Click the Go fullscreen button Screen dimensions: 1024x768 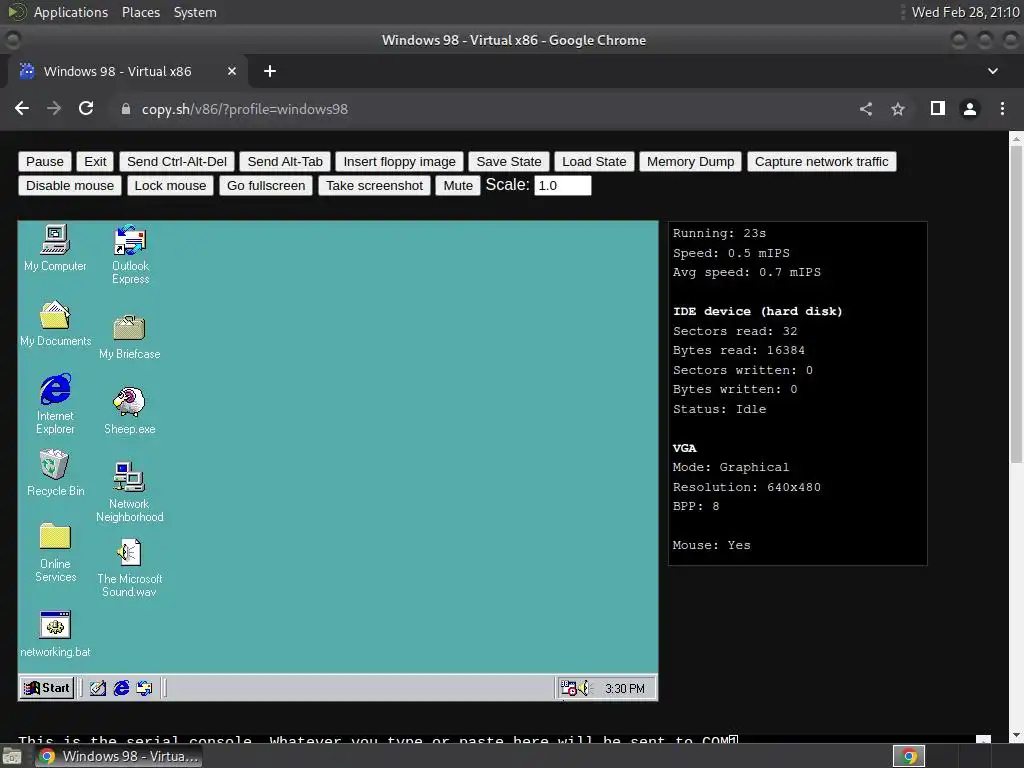click(266, 185)
